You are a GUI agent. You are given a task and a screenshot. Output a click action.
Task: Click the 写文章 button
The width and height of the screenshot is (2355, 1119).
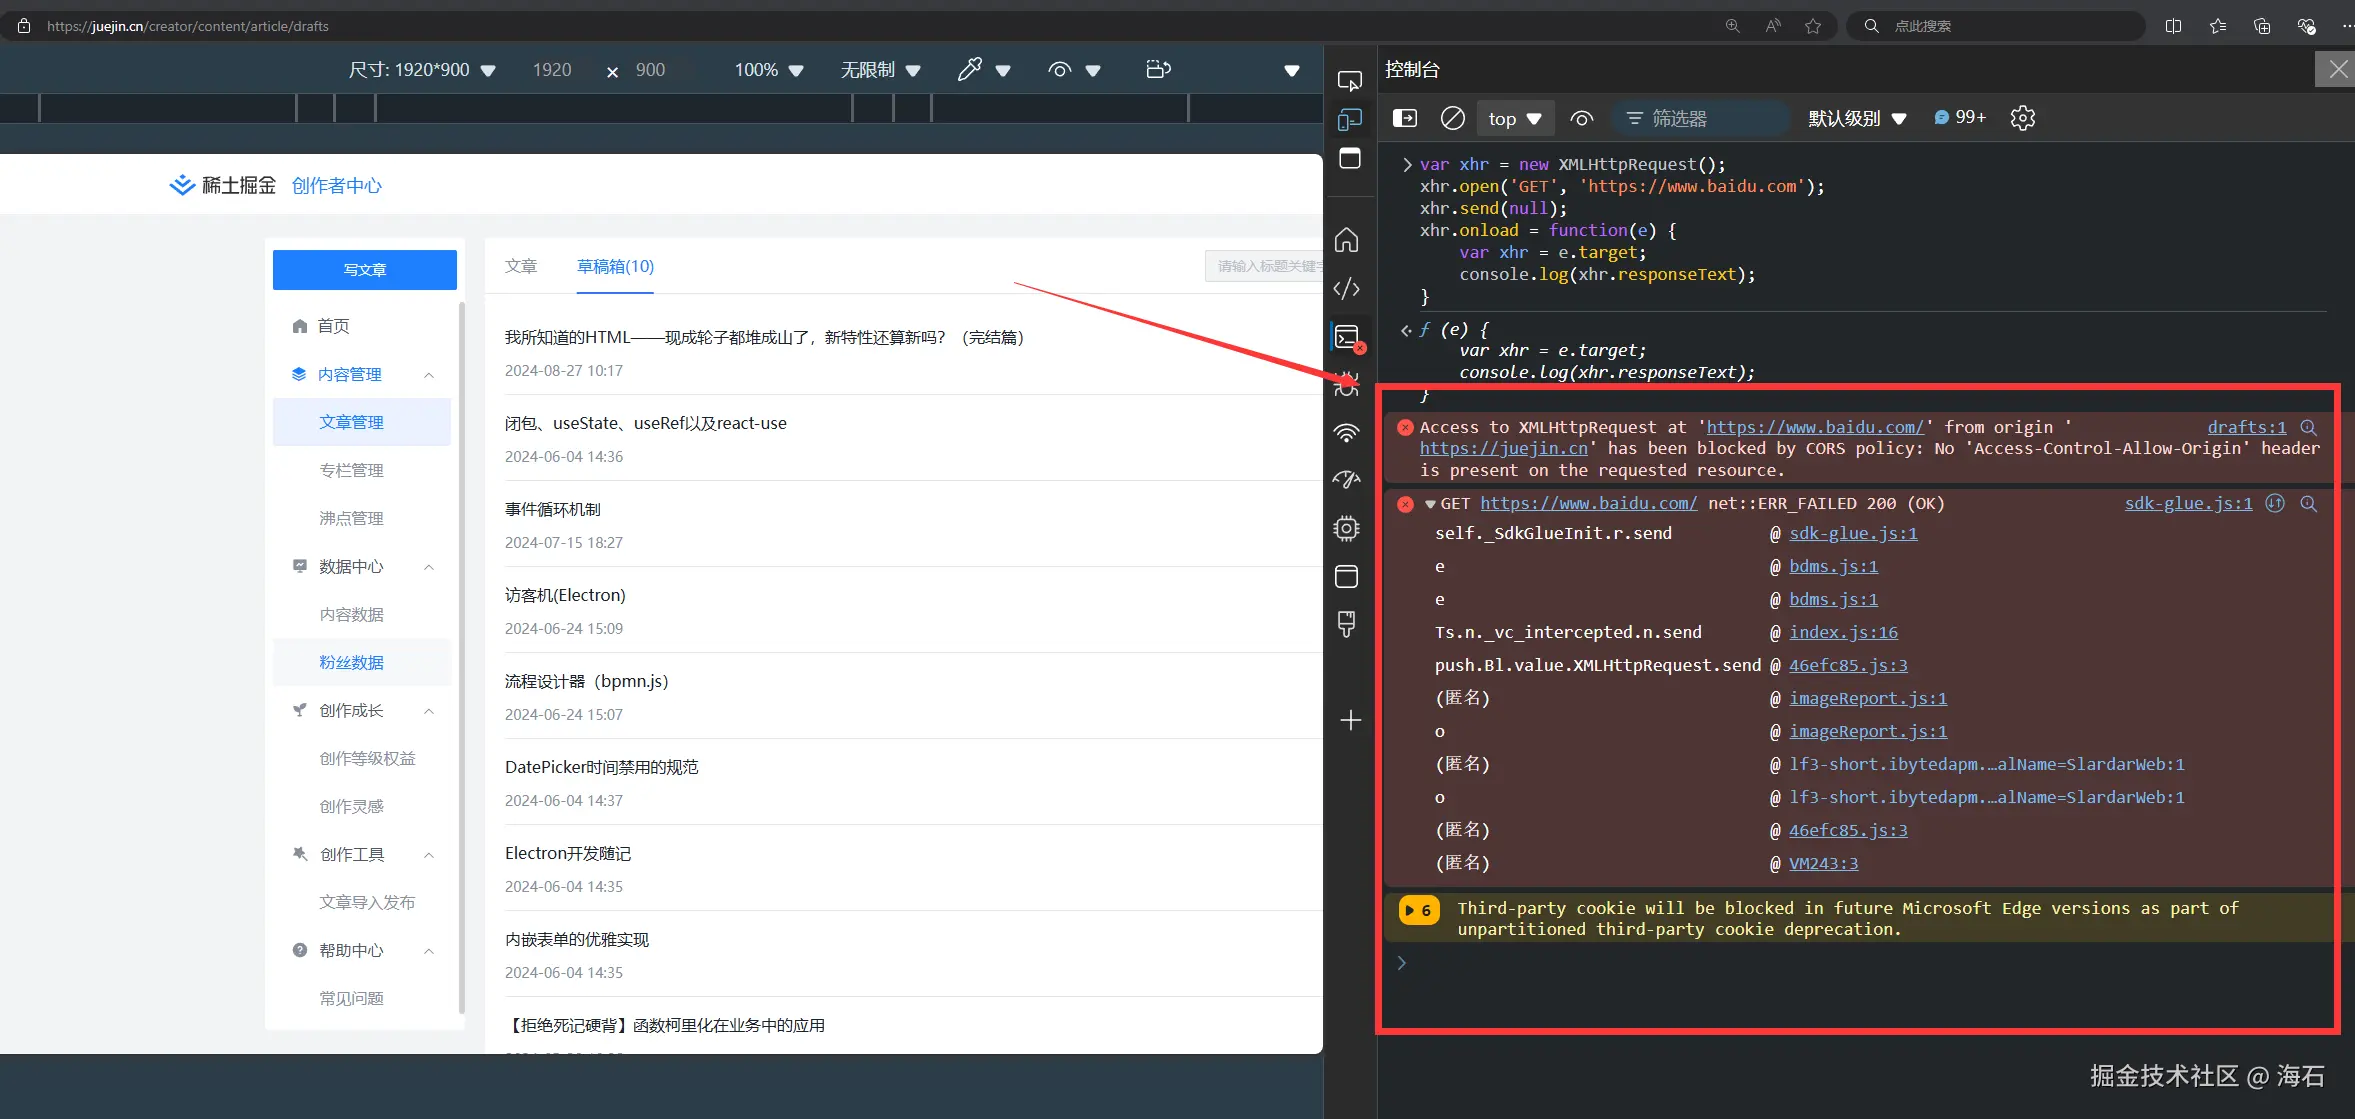click(364, 270)
